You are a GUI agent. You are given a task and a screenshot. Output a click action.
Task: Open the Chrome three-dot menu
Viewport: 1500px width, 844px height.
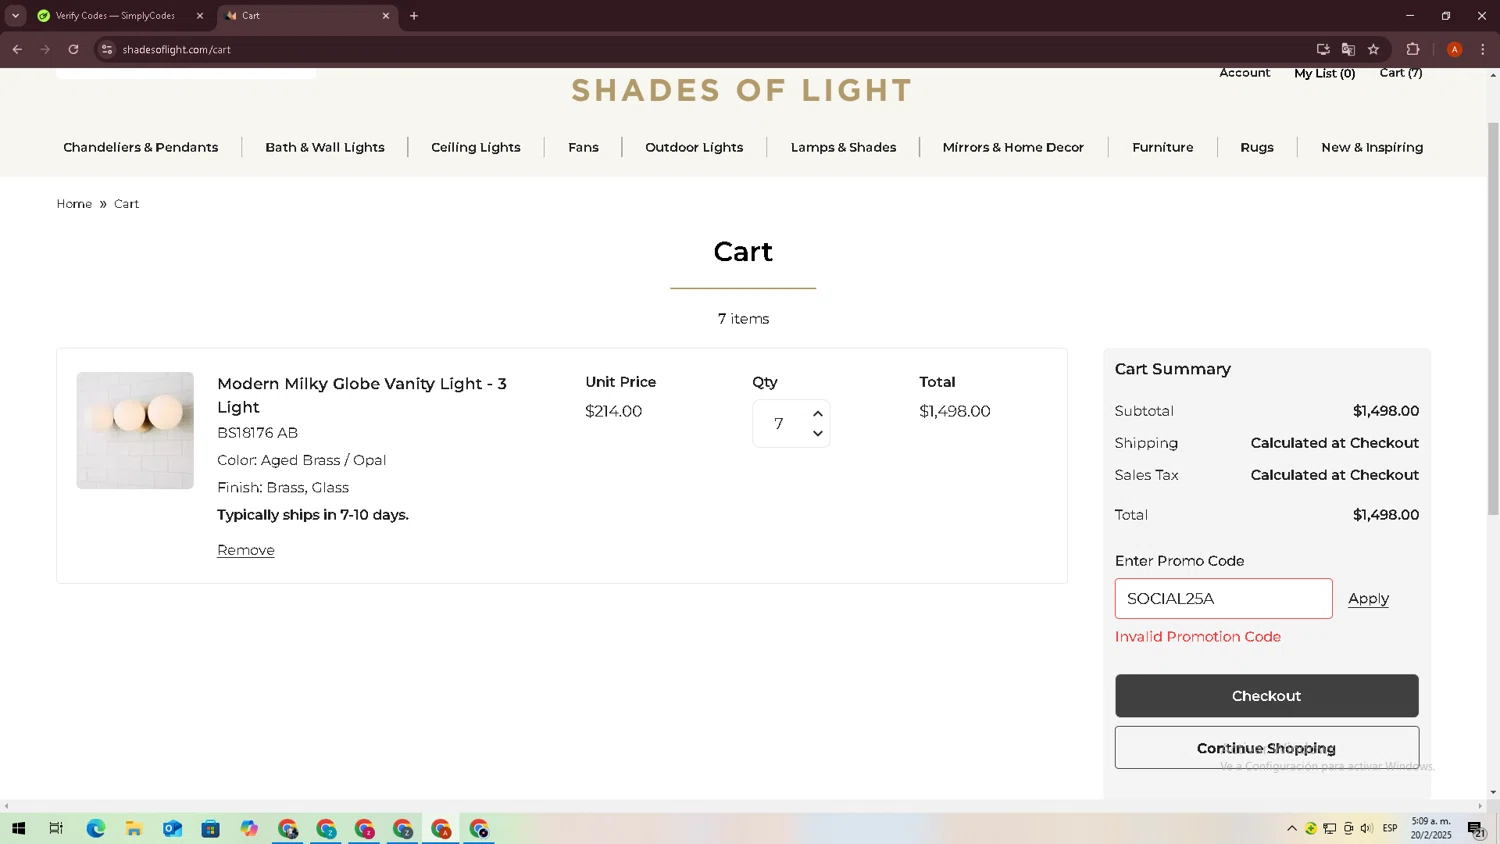coord(1482,49)
